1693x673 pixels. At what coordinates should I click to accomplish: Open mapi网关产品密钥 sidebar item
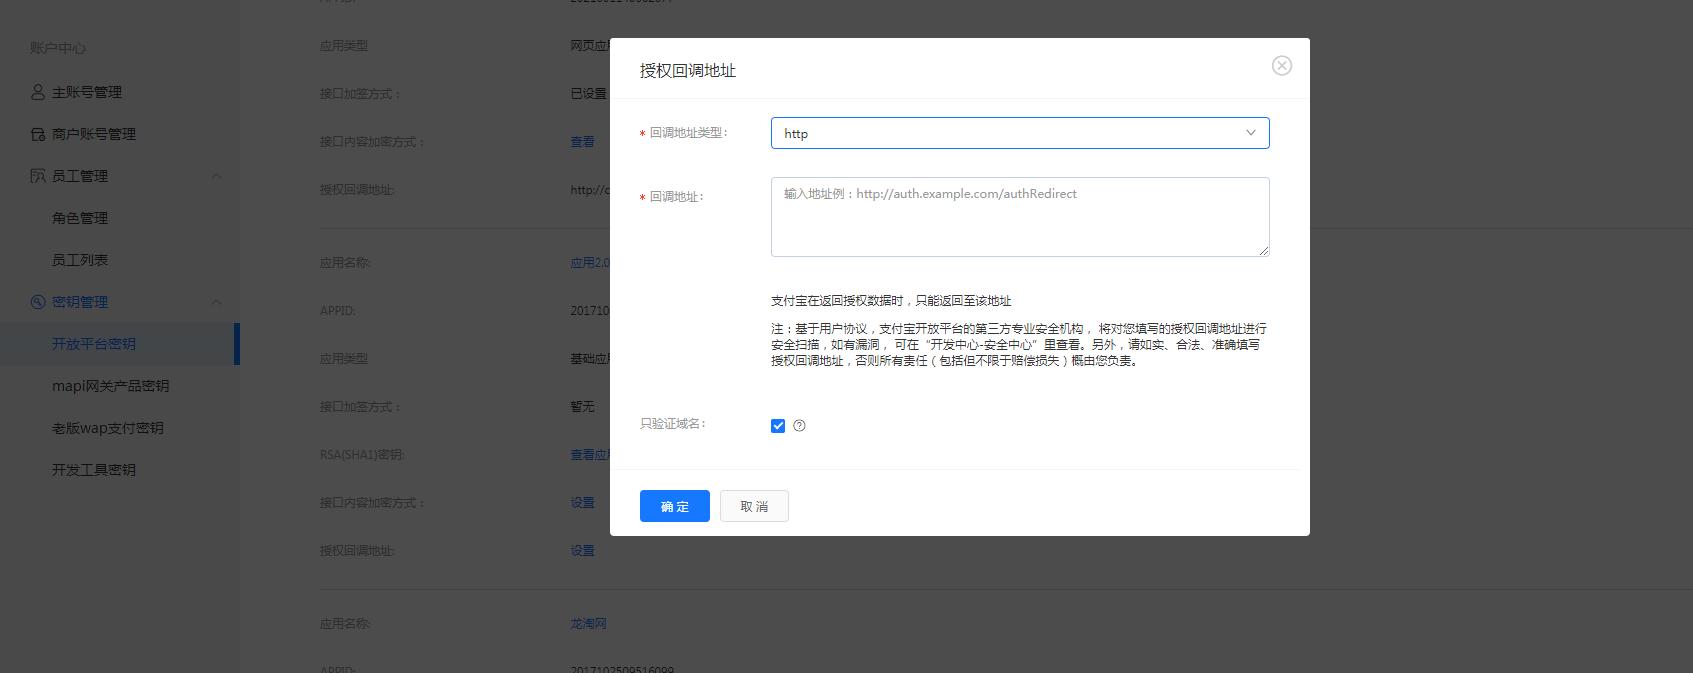point(111,386)
